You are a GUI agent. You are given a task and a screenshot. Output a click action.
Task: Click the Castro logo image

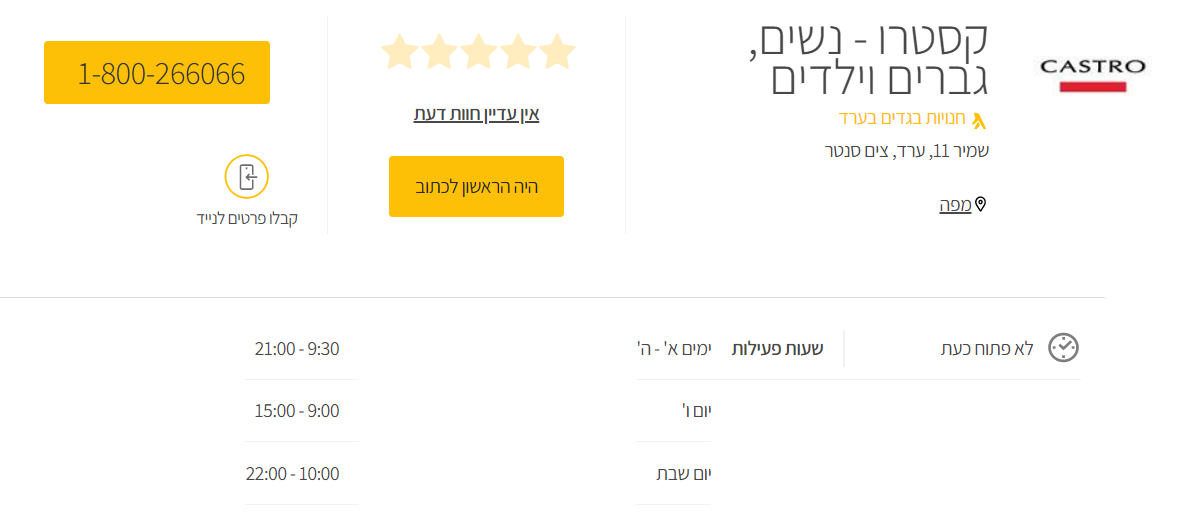click(1093, 73)
